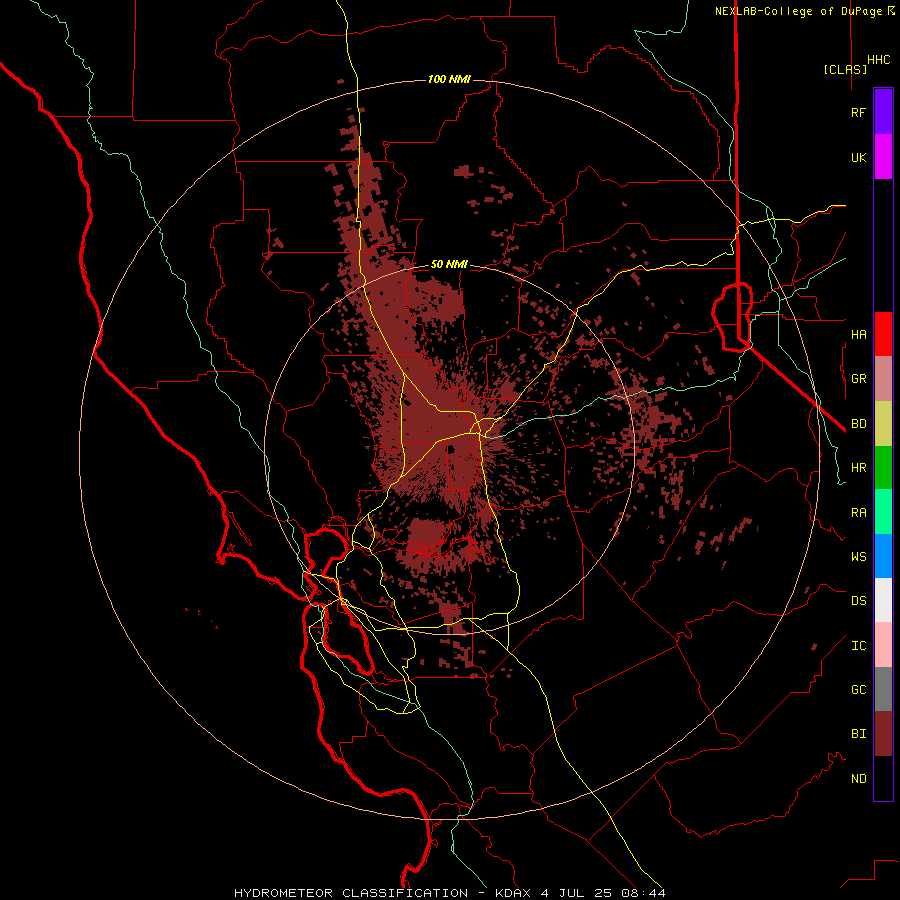900x900 pixels.
Task: Click the WS legend label
Action: click(x=859, y=556)
